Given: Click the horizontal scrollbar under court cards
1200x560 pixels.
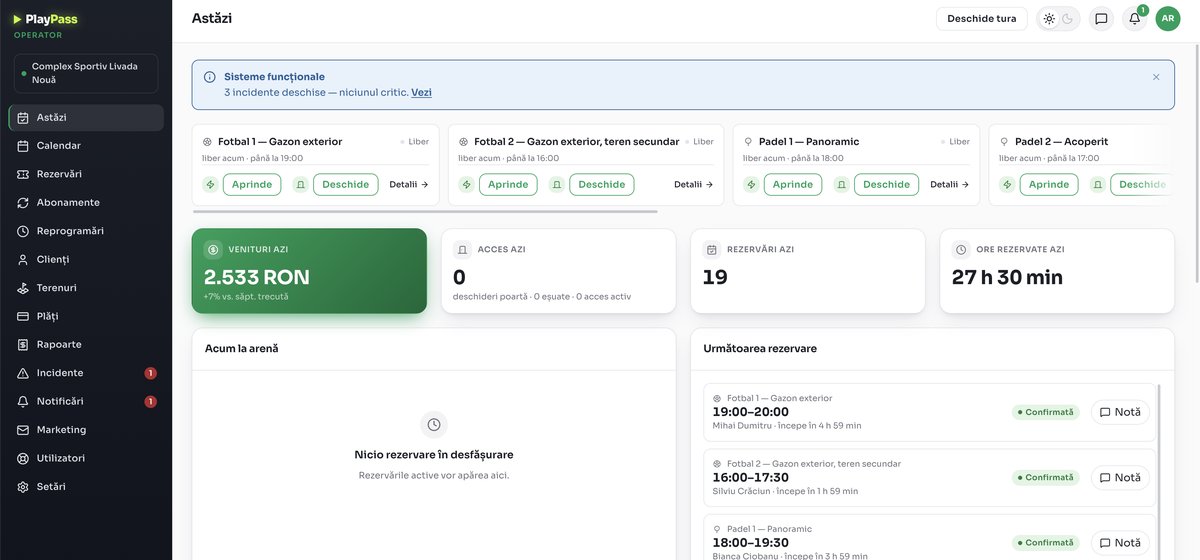Looking at the screenshot, I should tap(425, 212).
